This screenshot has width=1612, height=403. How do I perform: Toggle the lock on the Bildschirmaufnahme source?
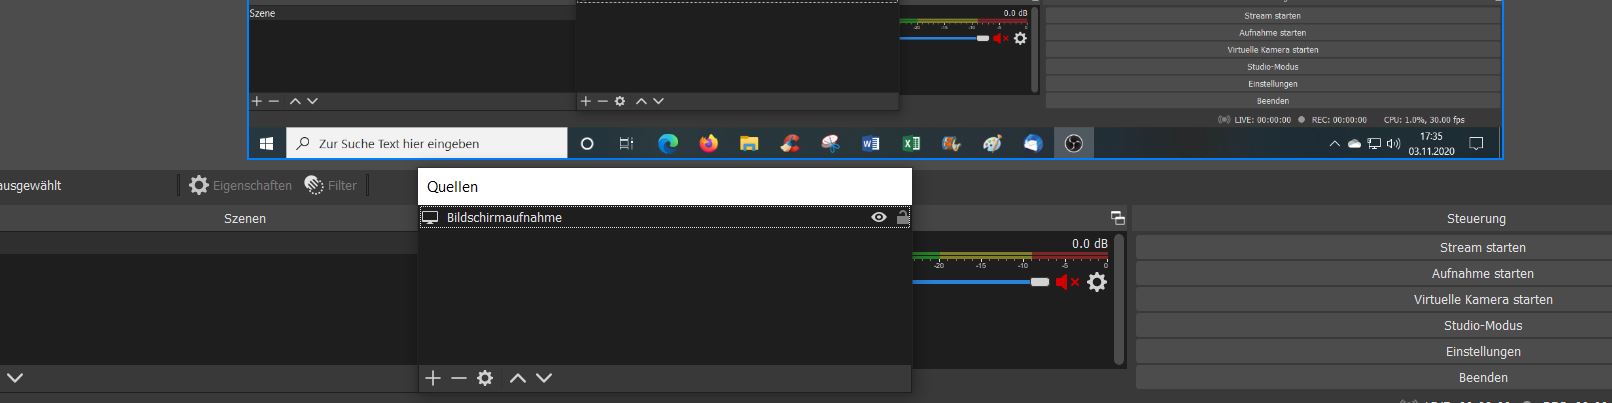(902, 217)
